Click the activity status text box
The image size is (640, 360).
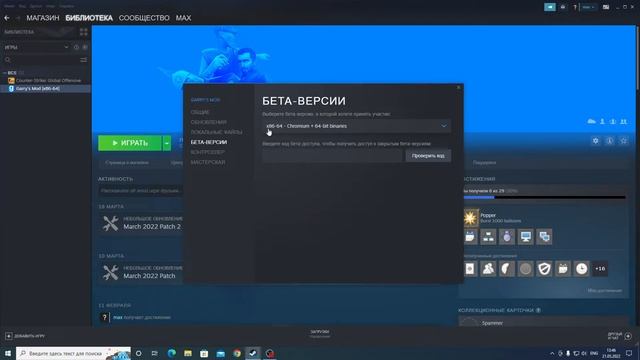[x=140, y=191]
